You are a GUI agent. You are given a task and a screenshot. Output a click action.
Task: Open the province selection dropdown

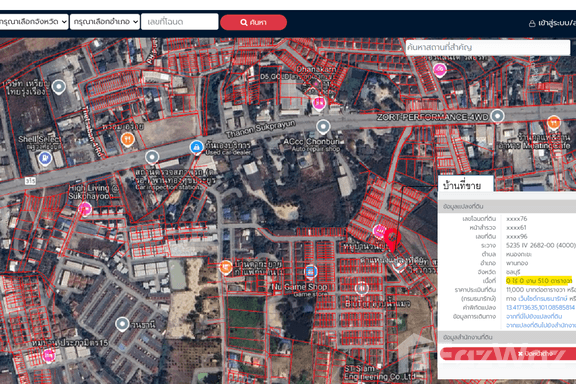(33, 22)
